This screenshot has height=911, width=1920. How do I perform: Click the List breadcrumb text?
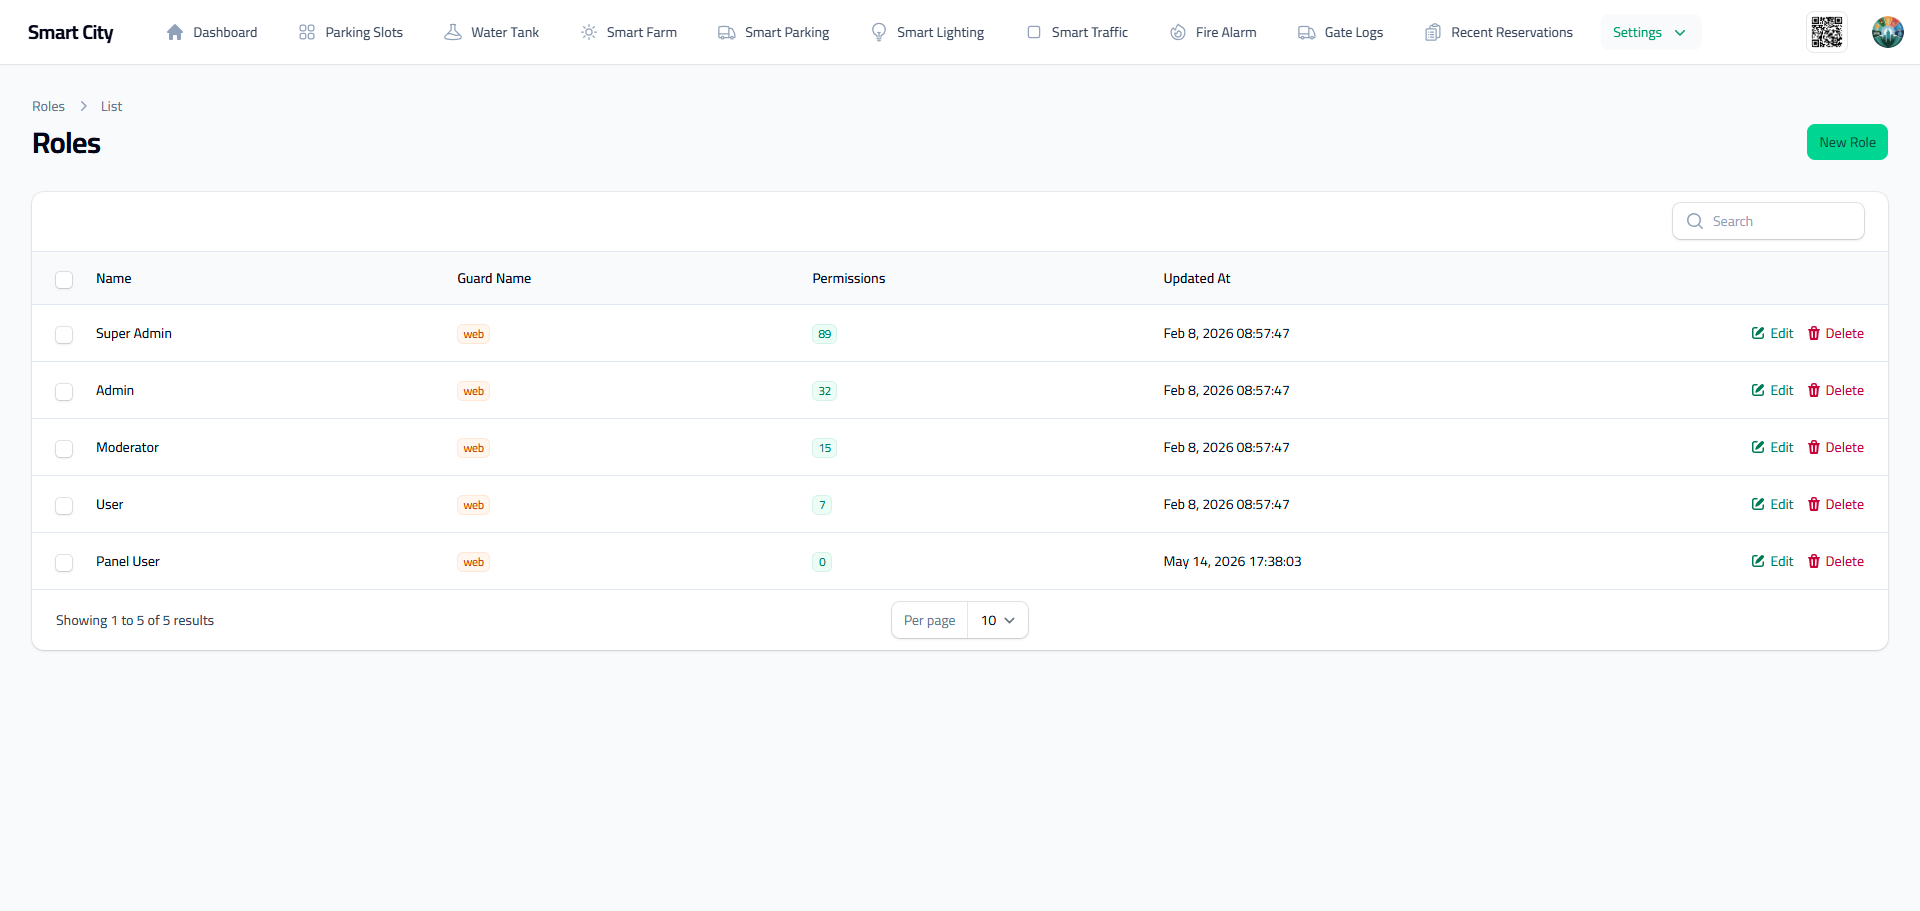[111, 106]
